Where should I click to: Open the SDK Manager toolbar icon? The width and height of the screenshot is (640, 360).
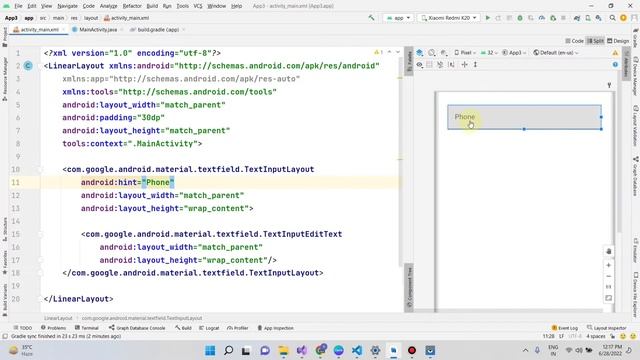point(598,18)
